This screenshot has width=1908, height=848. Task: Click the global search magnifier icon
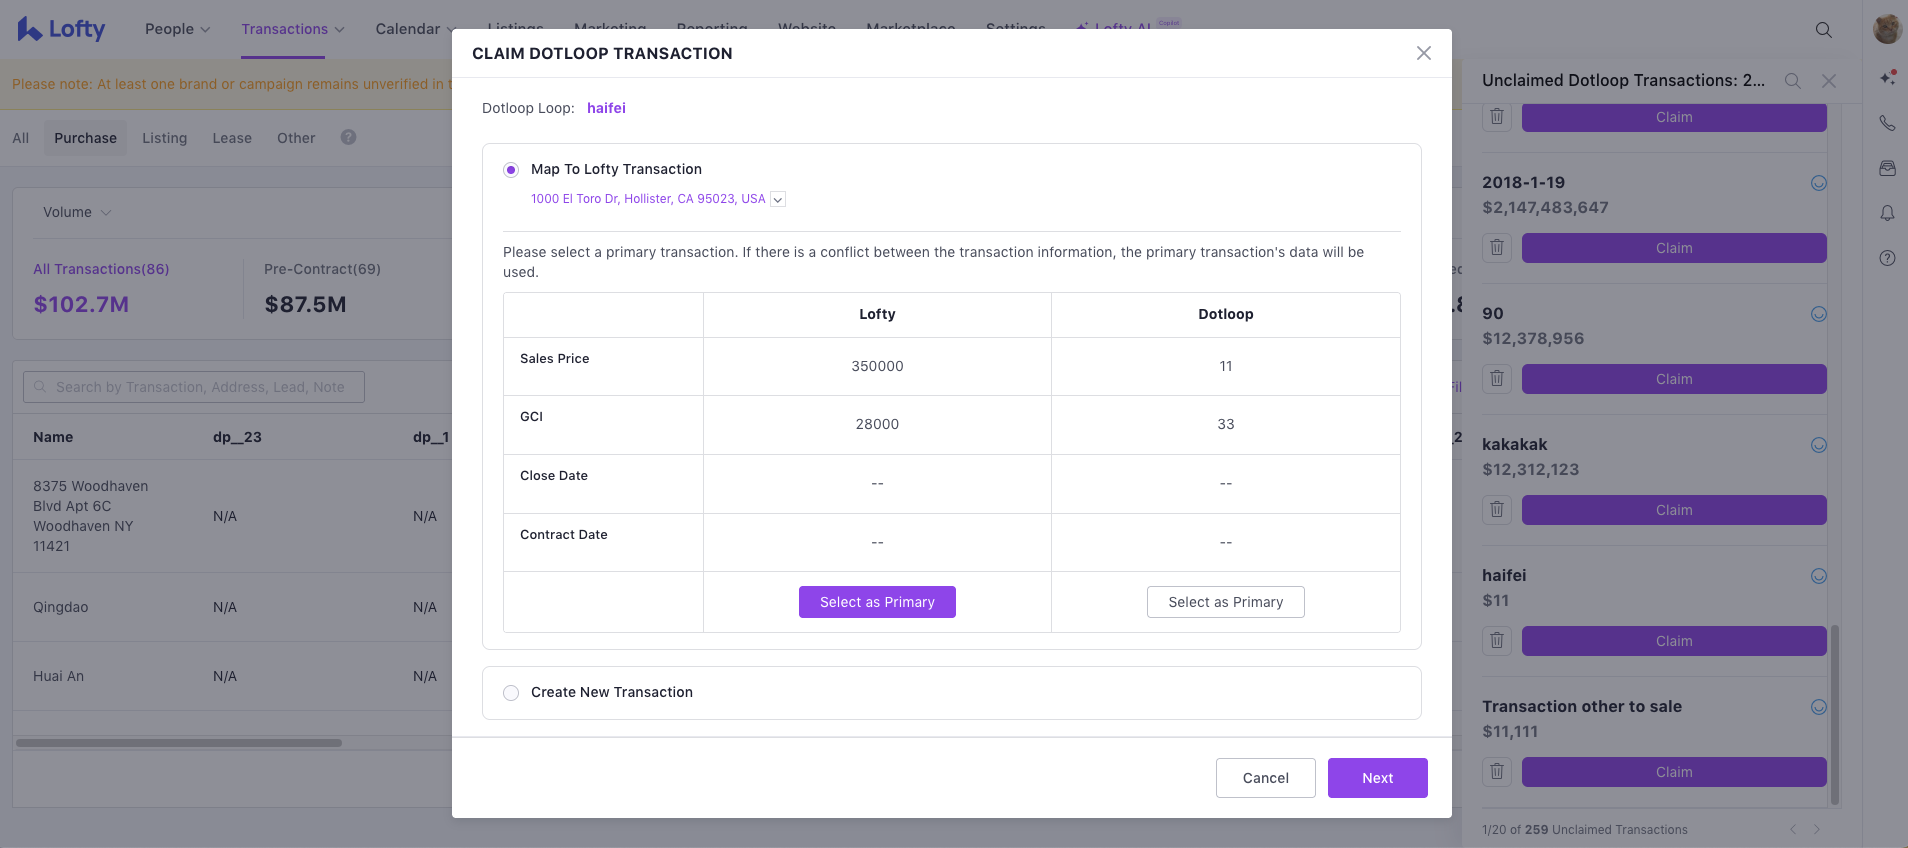coord(1823,30)
